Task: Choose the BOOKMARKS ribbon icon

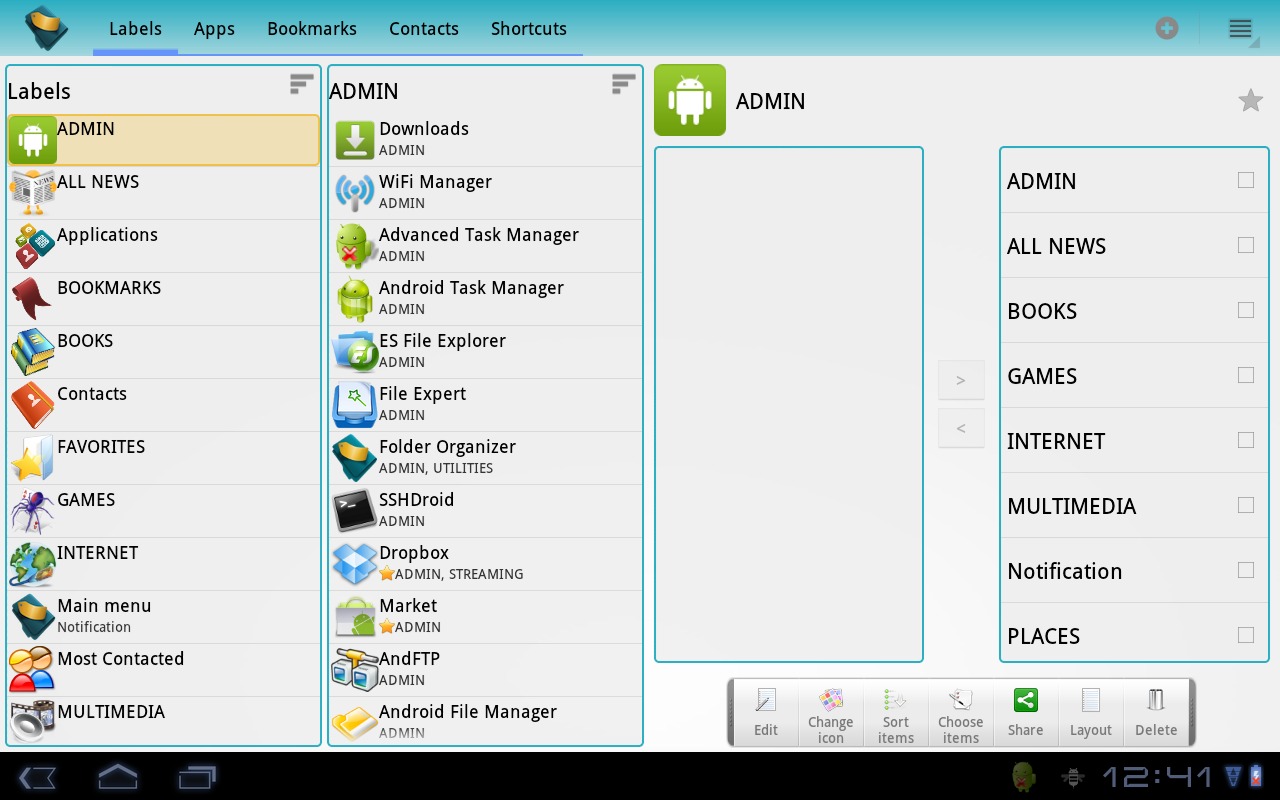Action: (x=32, y=299)
